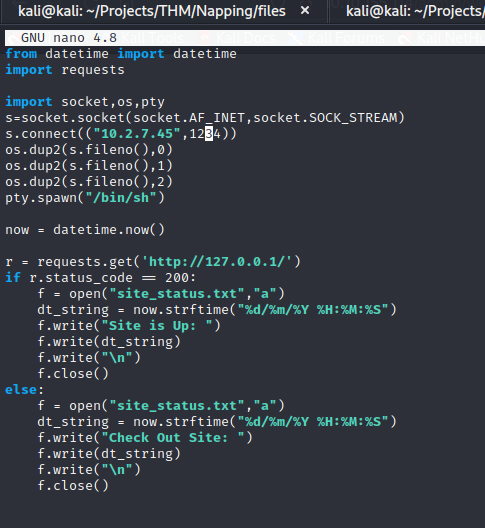Click the first f.close() line
Image resolution: width=485 pixels, height=528 pixels.
coord(73,374)
